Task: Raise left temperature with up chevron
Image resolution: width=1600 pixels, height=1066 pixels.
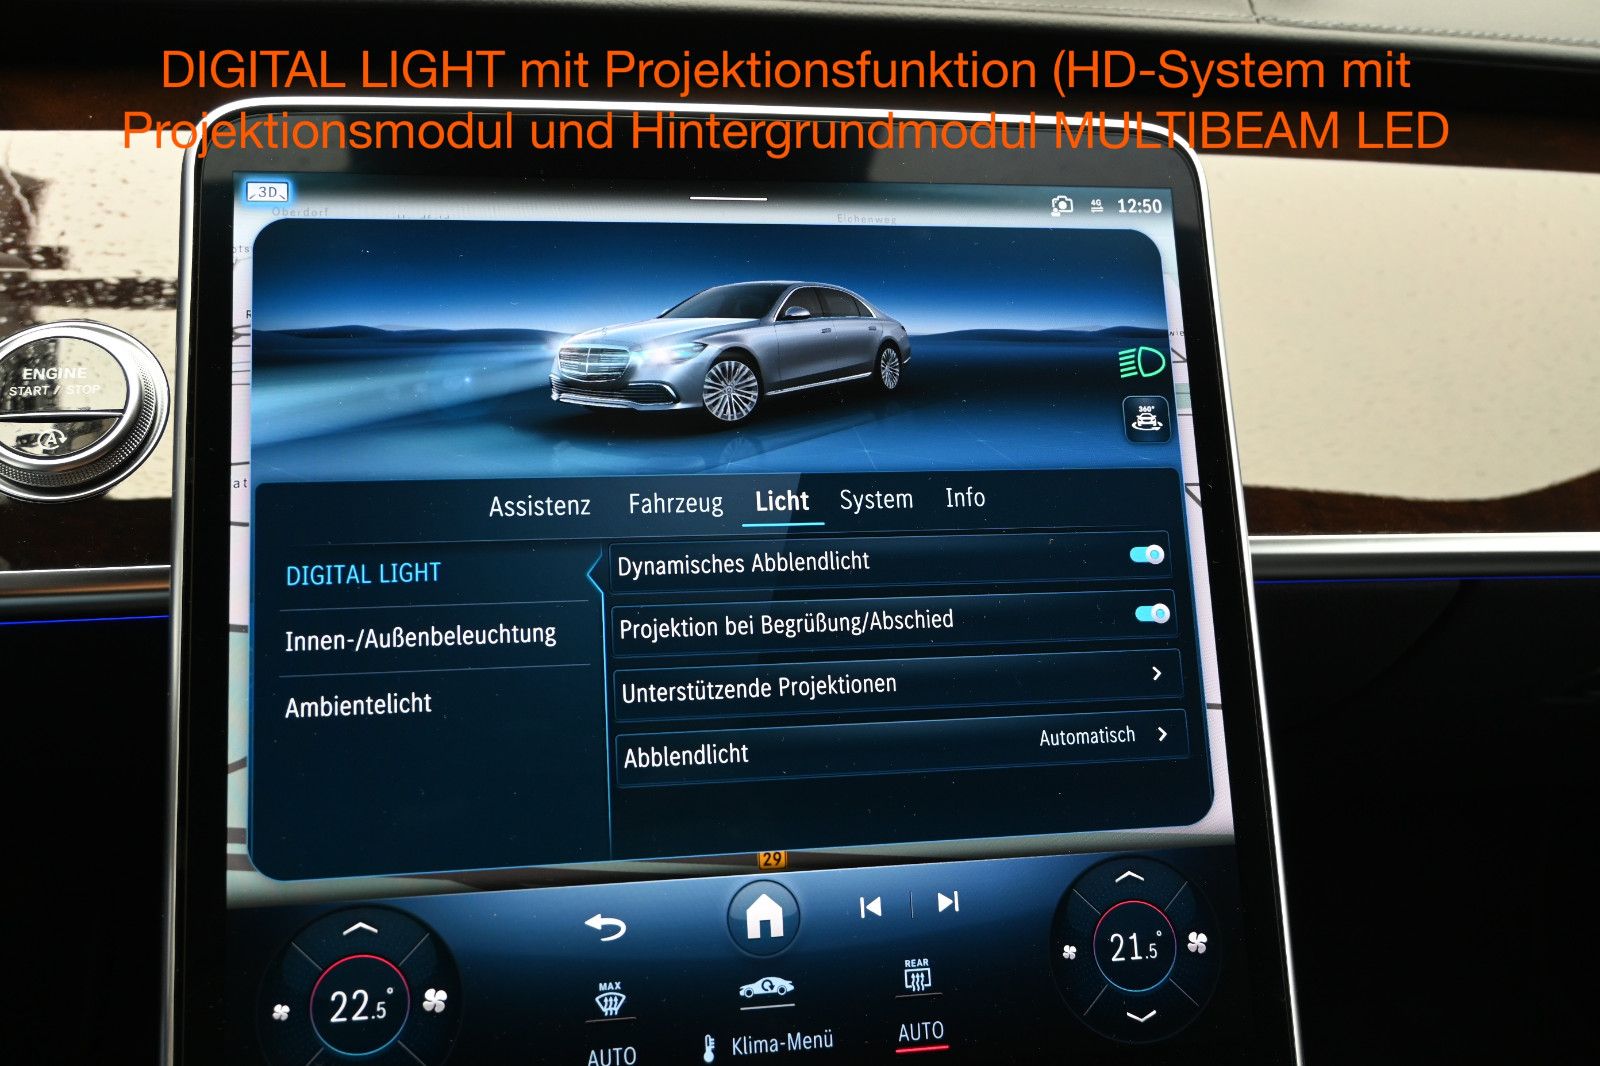Action: [x=360, y=929]
